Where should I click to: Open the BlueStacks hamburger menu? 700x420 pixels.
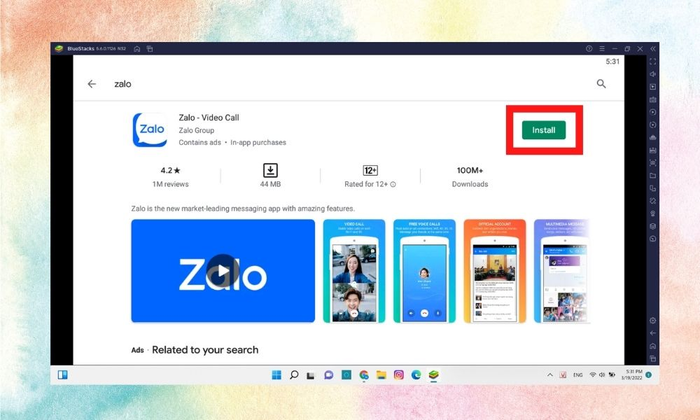pos(602,48)
